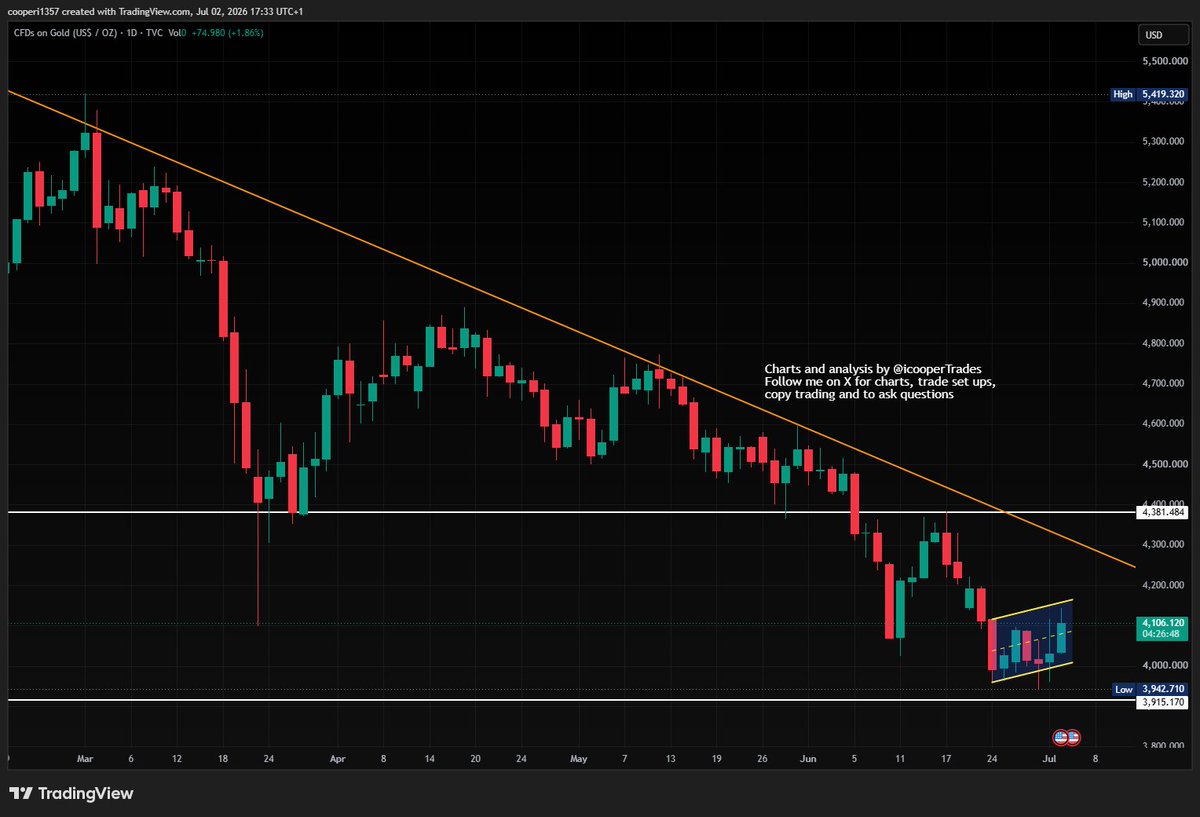Click the Low 3,942.710 price label

[1150, 689]
